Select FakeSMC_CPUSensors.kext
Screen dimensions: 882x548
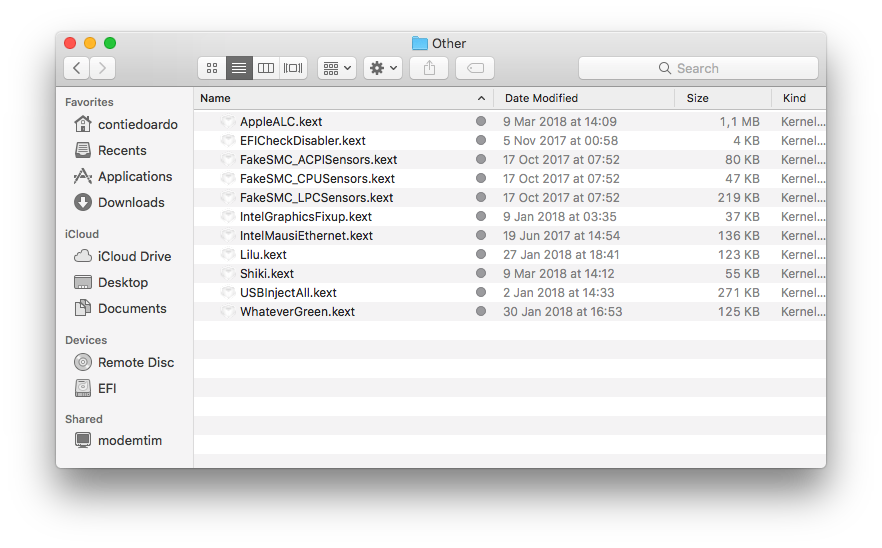pyautogui.click(x=317, y=178)
